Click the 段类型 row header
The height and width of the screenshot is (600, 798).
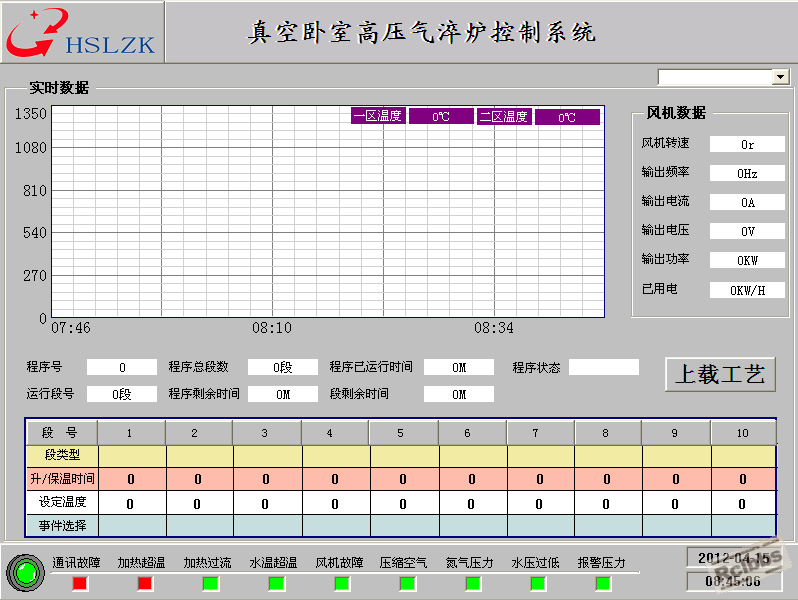(x=62, y=455)
